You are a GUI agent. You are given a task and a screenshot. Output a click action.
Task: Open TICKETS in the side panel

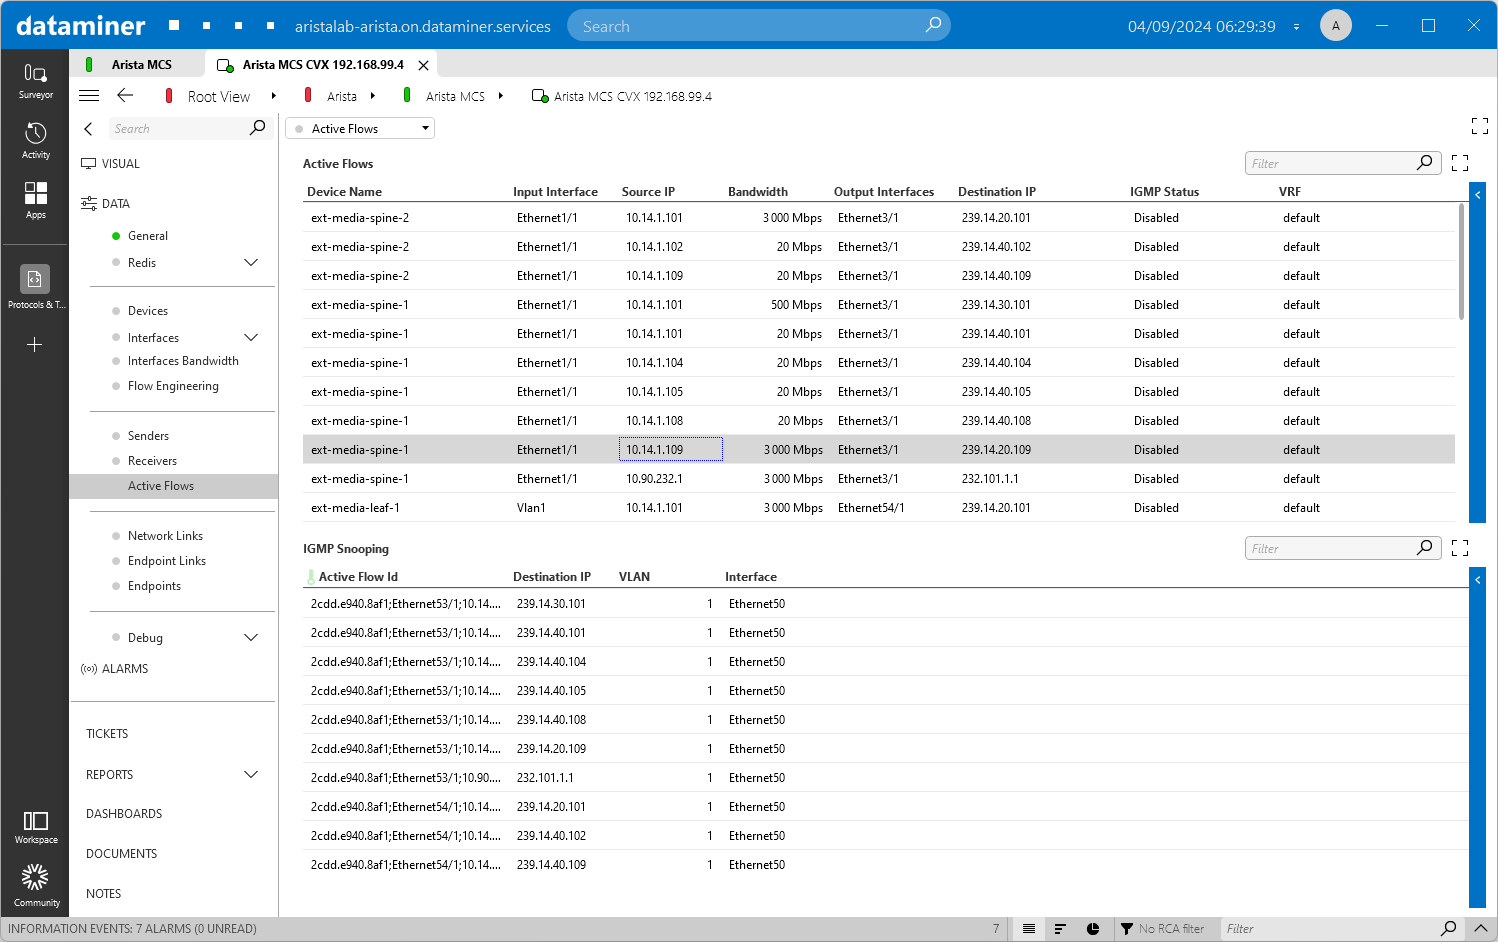107,734
